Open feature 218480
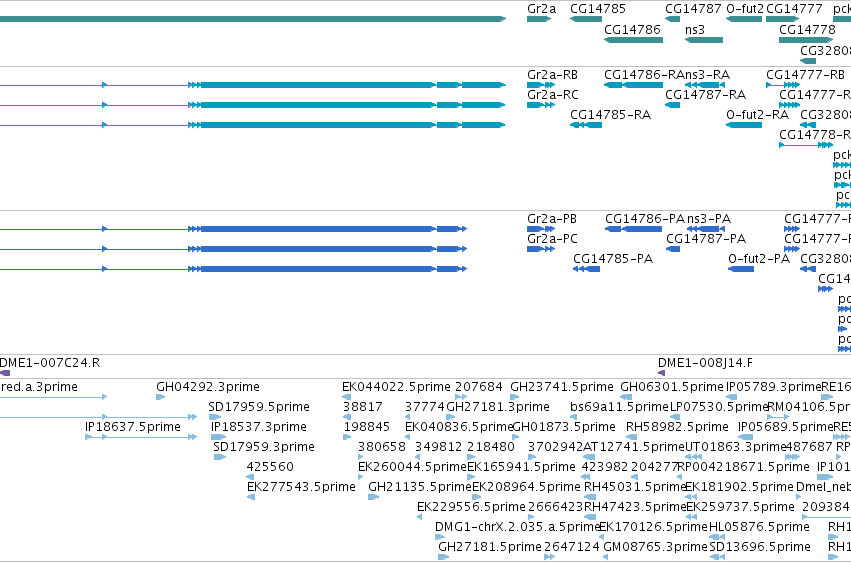Screen dimensions: 851x562 (491, 447)
